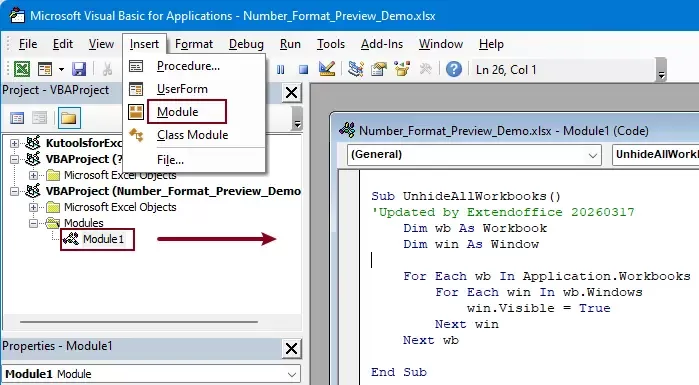The image size is (699, 385).
Task: Click the View Microsoft Excel toolbar icon
Action: click(x=22, y=70)
